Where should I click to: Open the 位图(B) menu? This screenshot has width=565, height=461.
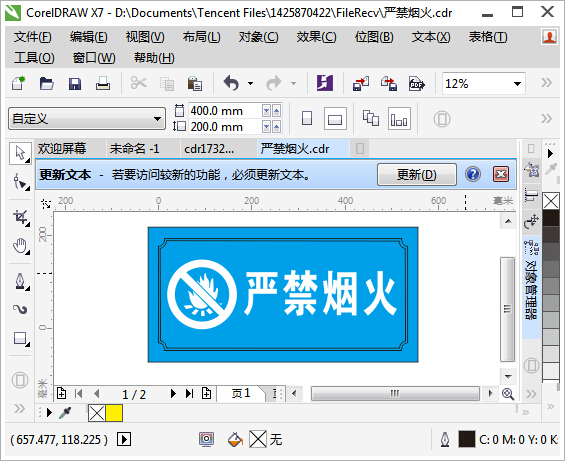(x=374, y=37)
